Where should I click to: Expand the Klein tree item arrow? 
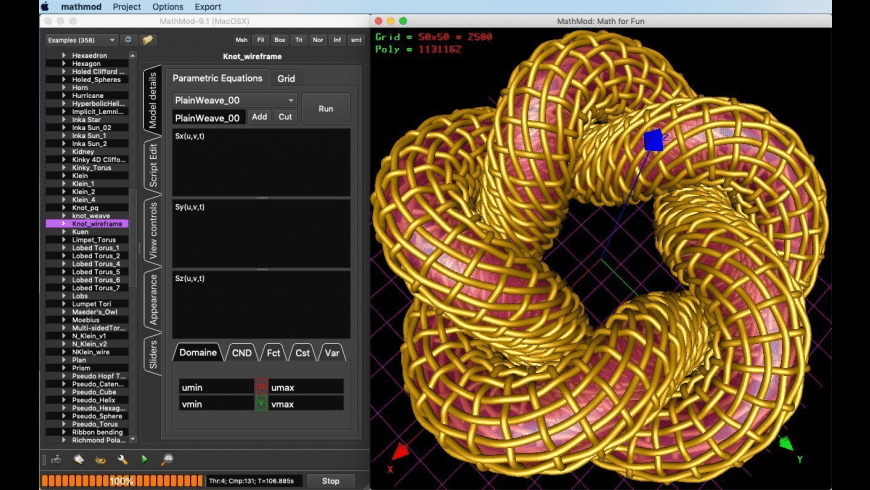(x=64, y=175)
